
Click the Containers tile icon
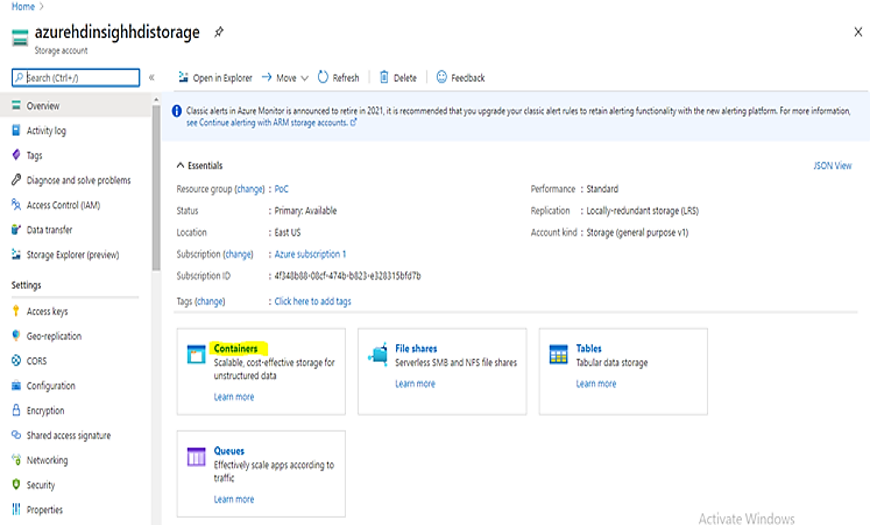(x=196, y=354)
